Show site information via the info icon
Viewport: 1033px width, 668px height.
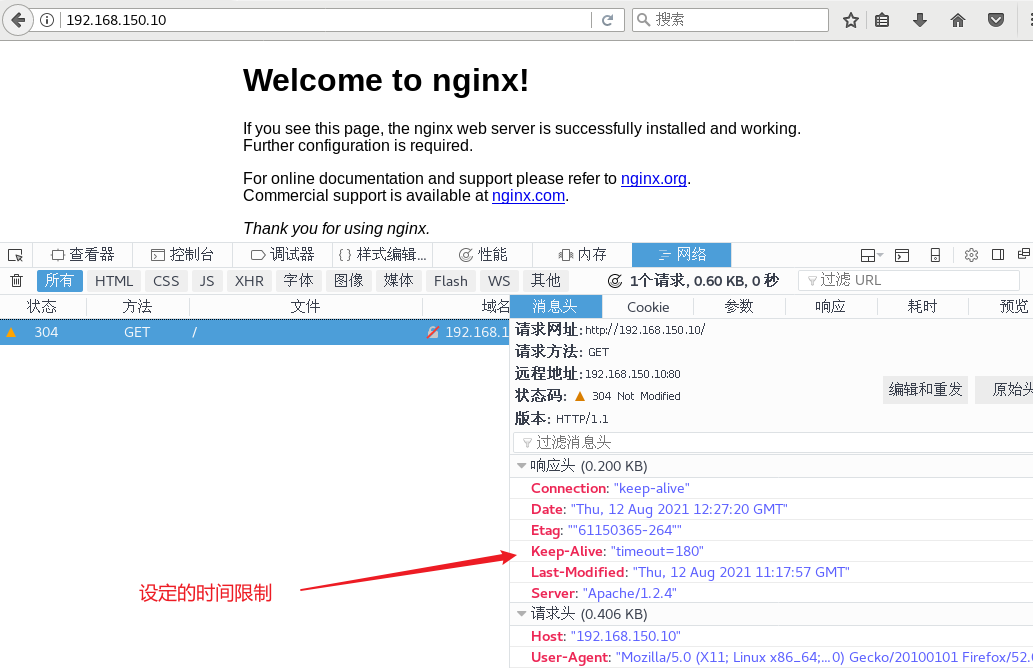pyautogui.click(x=47, y=20)
